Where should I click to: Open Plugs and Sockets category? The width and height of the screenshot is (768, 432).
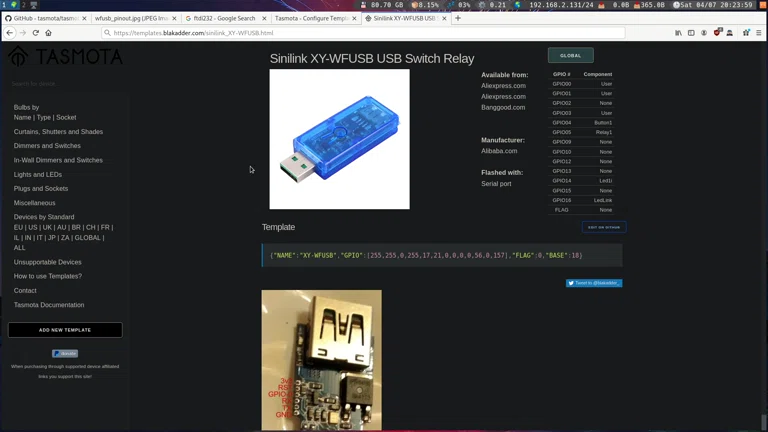coord(41,189)
